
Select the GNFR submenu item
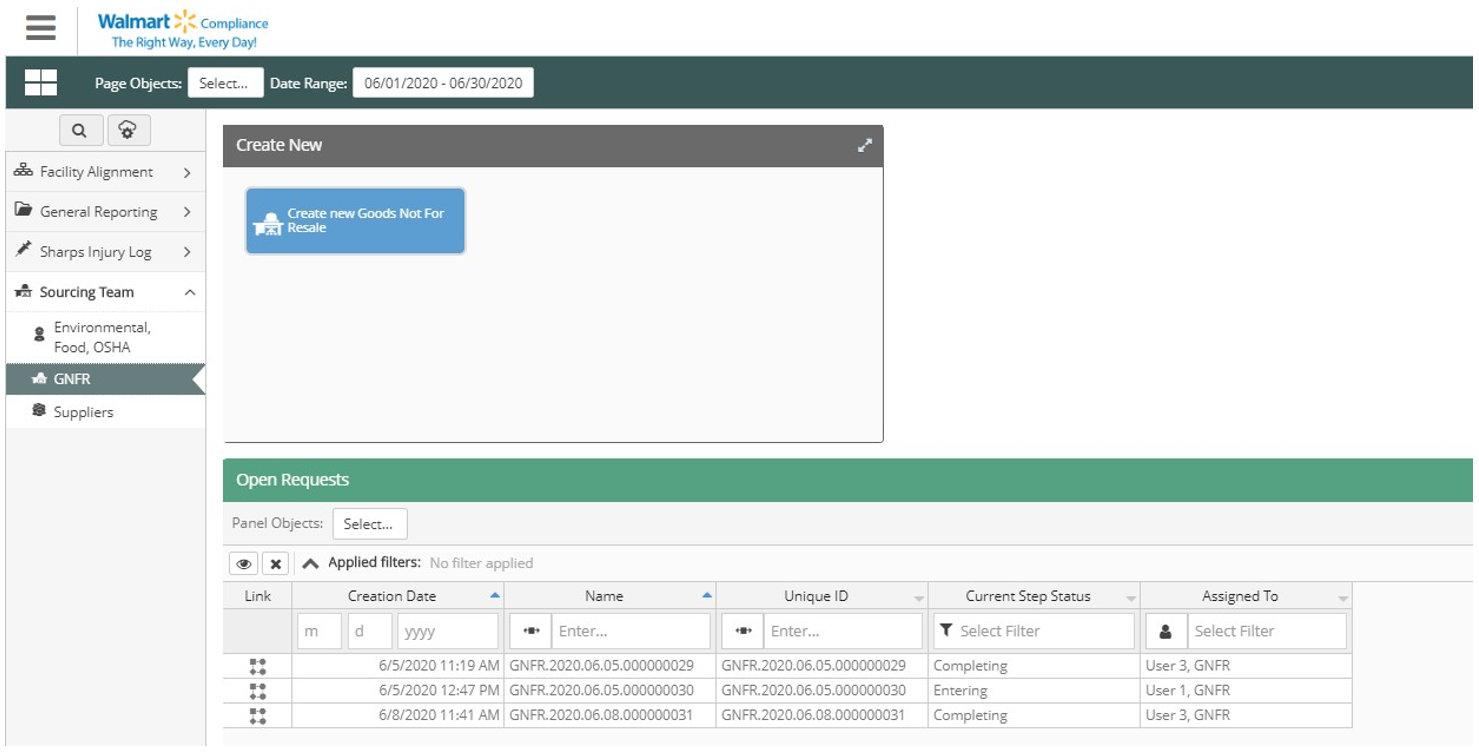(106, 379)
